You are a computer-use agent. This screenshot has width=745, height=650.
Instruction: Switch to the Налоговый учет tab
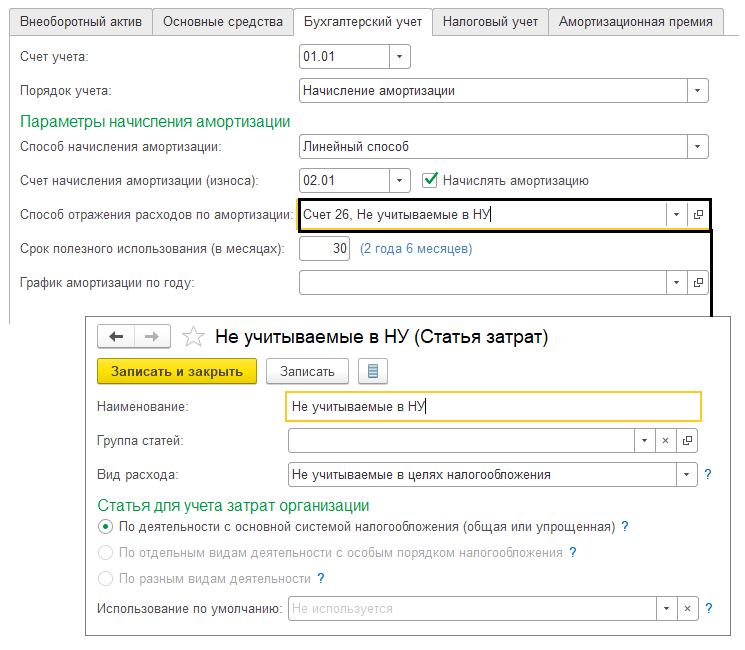[490, 21]
